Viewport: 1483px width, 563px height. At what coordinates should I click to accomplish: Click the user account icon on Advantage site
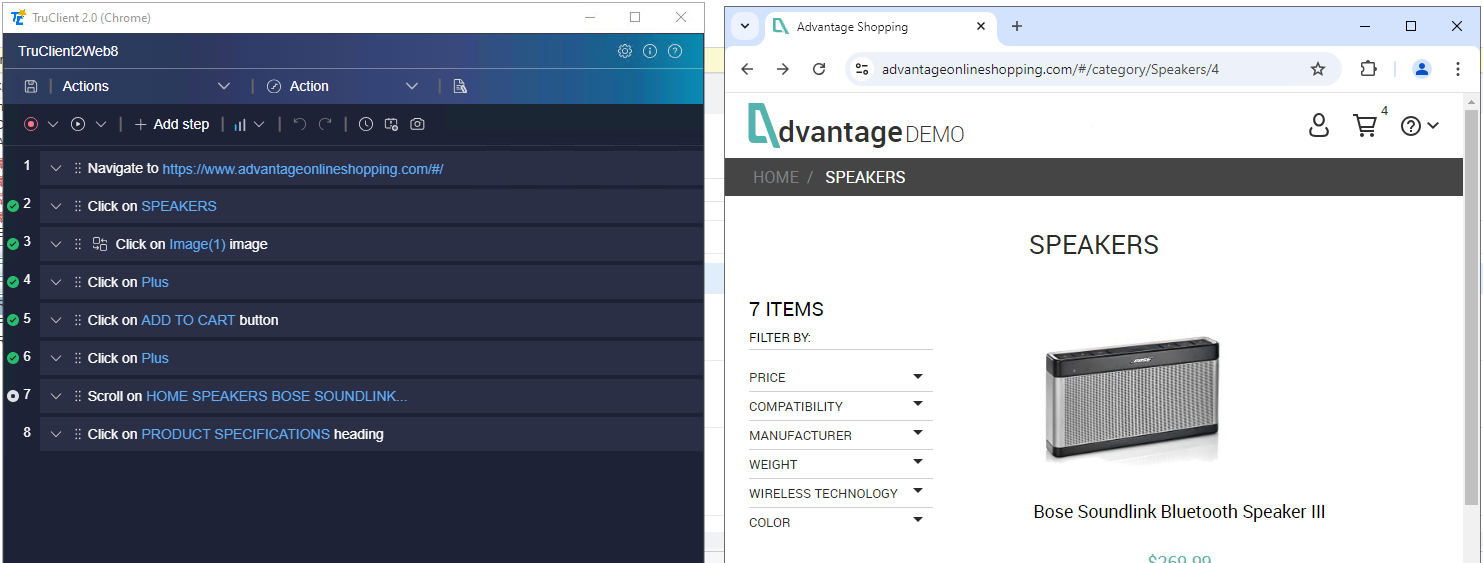1319,125
